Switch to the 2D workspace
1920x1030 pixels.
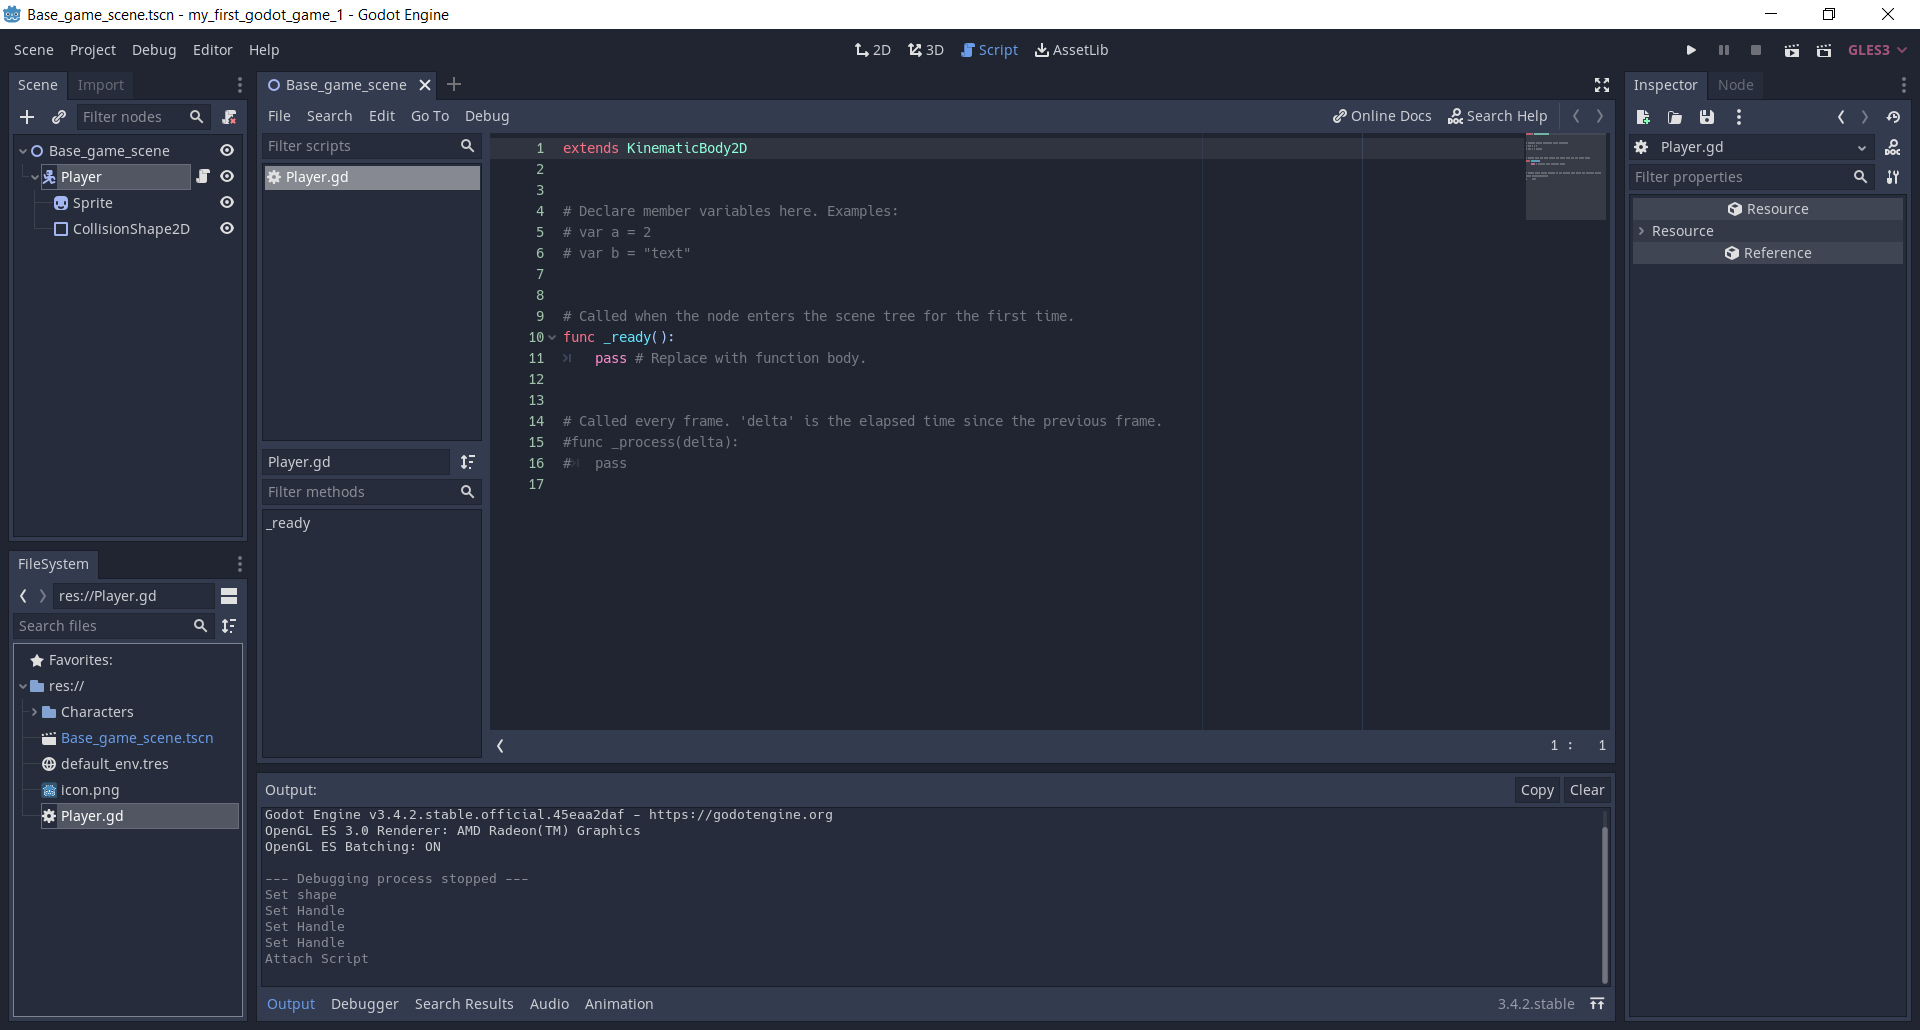coord(873,50)
